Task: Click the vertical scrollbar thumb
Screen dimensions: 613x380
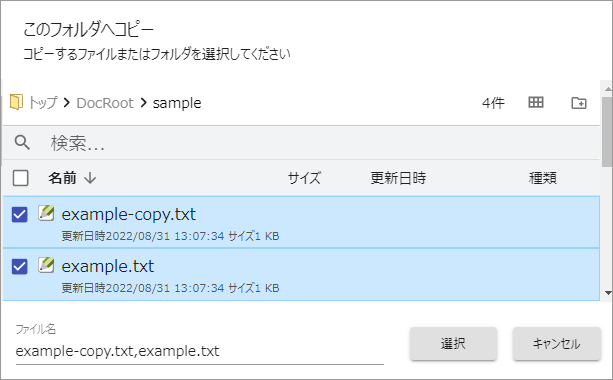Action: click(x=608, y=131)
